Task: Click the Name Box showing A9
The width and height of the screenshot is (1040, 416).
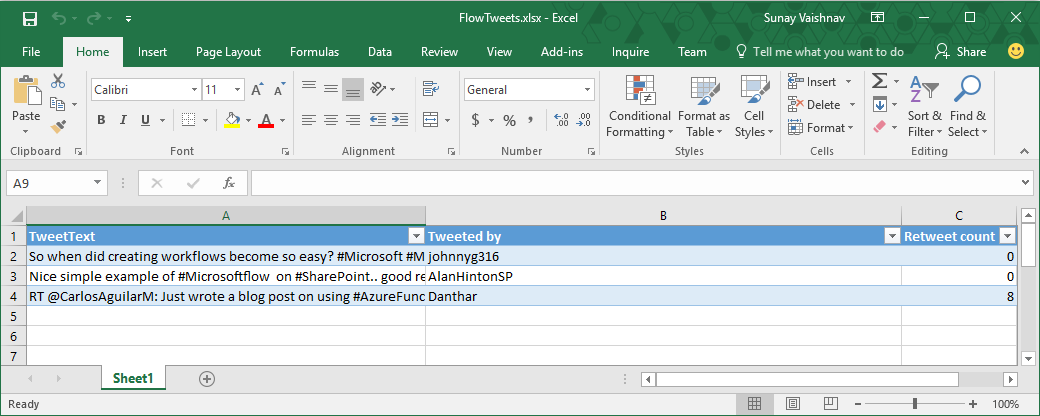Action: click(56, 183)
